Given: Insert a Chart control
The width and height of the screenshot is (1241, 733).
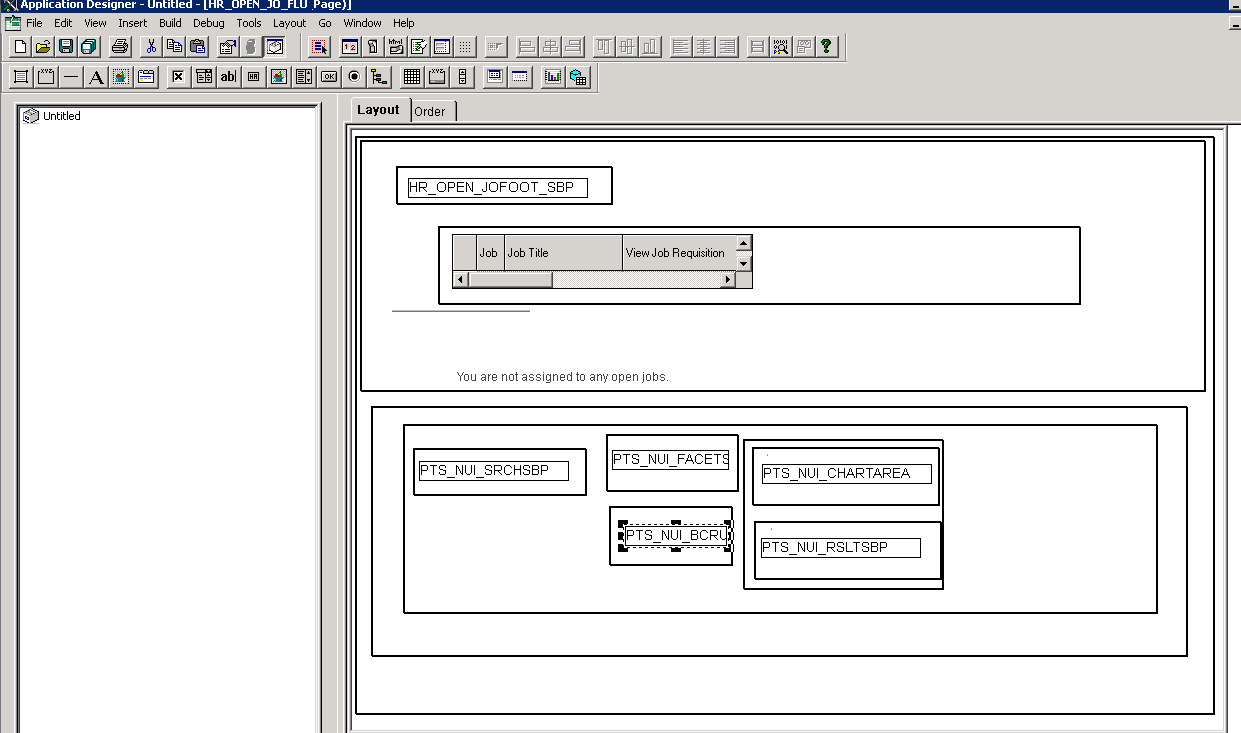Looking at the screenshot, I should [x=552, y=76].
